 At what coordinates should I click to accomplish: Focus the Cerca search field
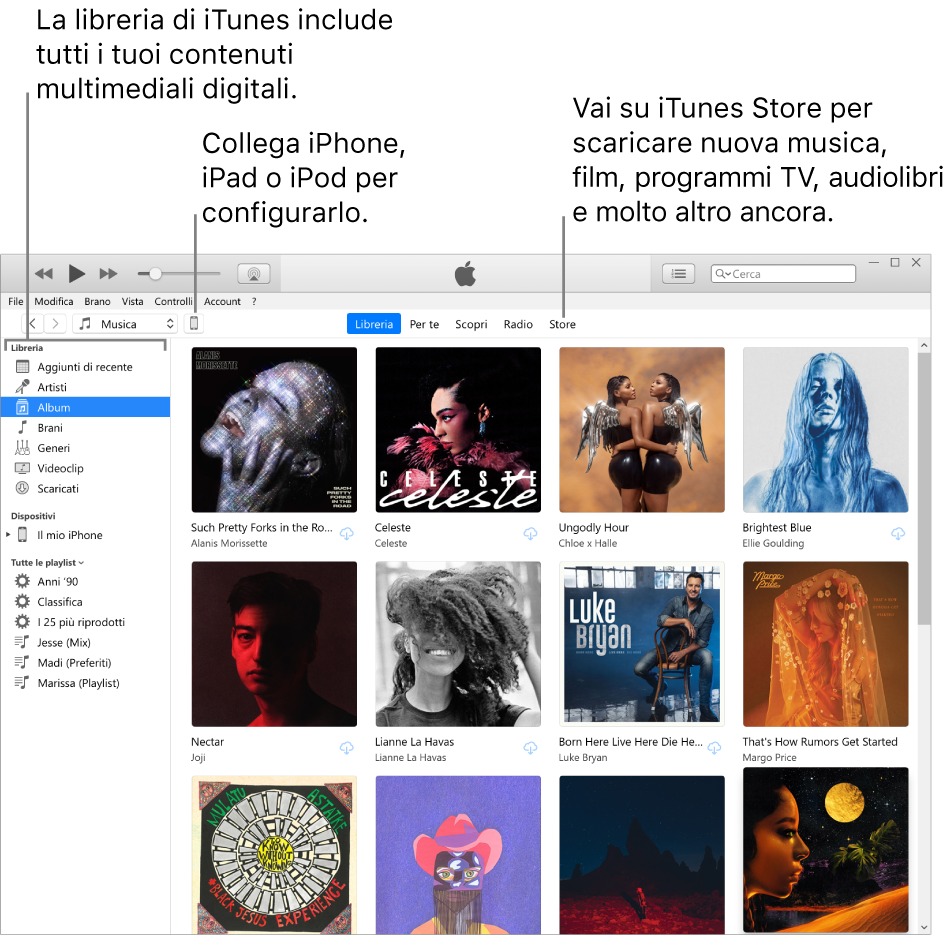783,274
